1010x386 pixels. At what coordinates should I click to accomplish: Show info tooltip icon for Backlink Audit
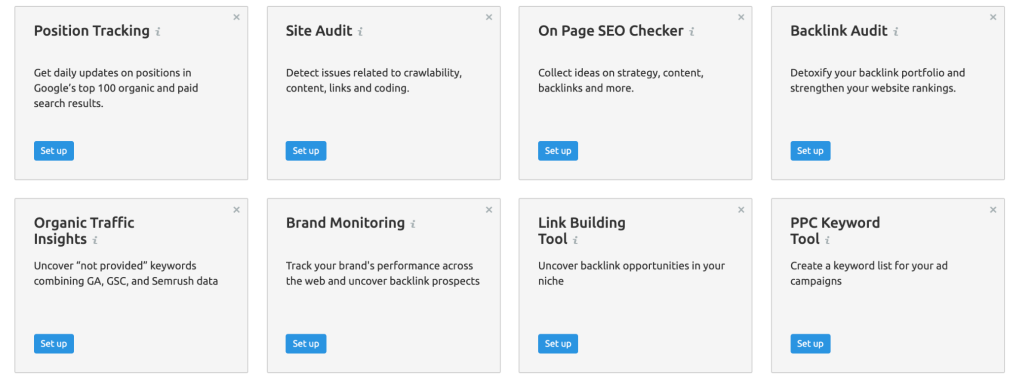click(895, 31)
